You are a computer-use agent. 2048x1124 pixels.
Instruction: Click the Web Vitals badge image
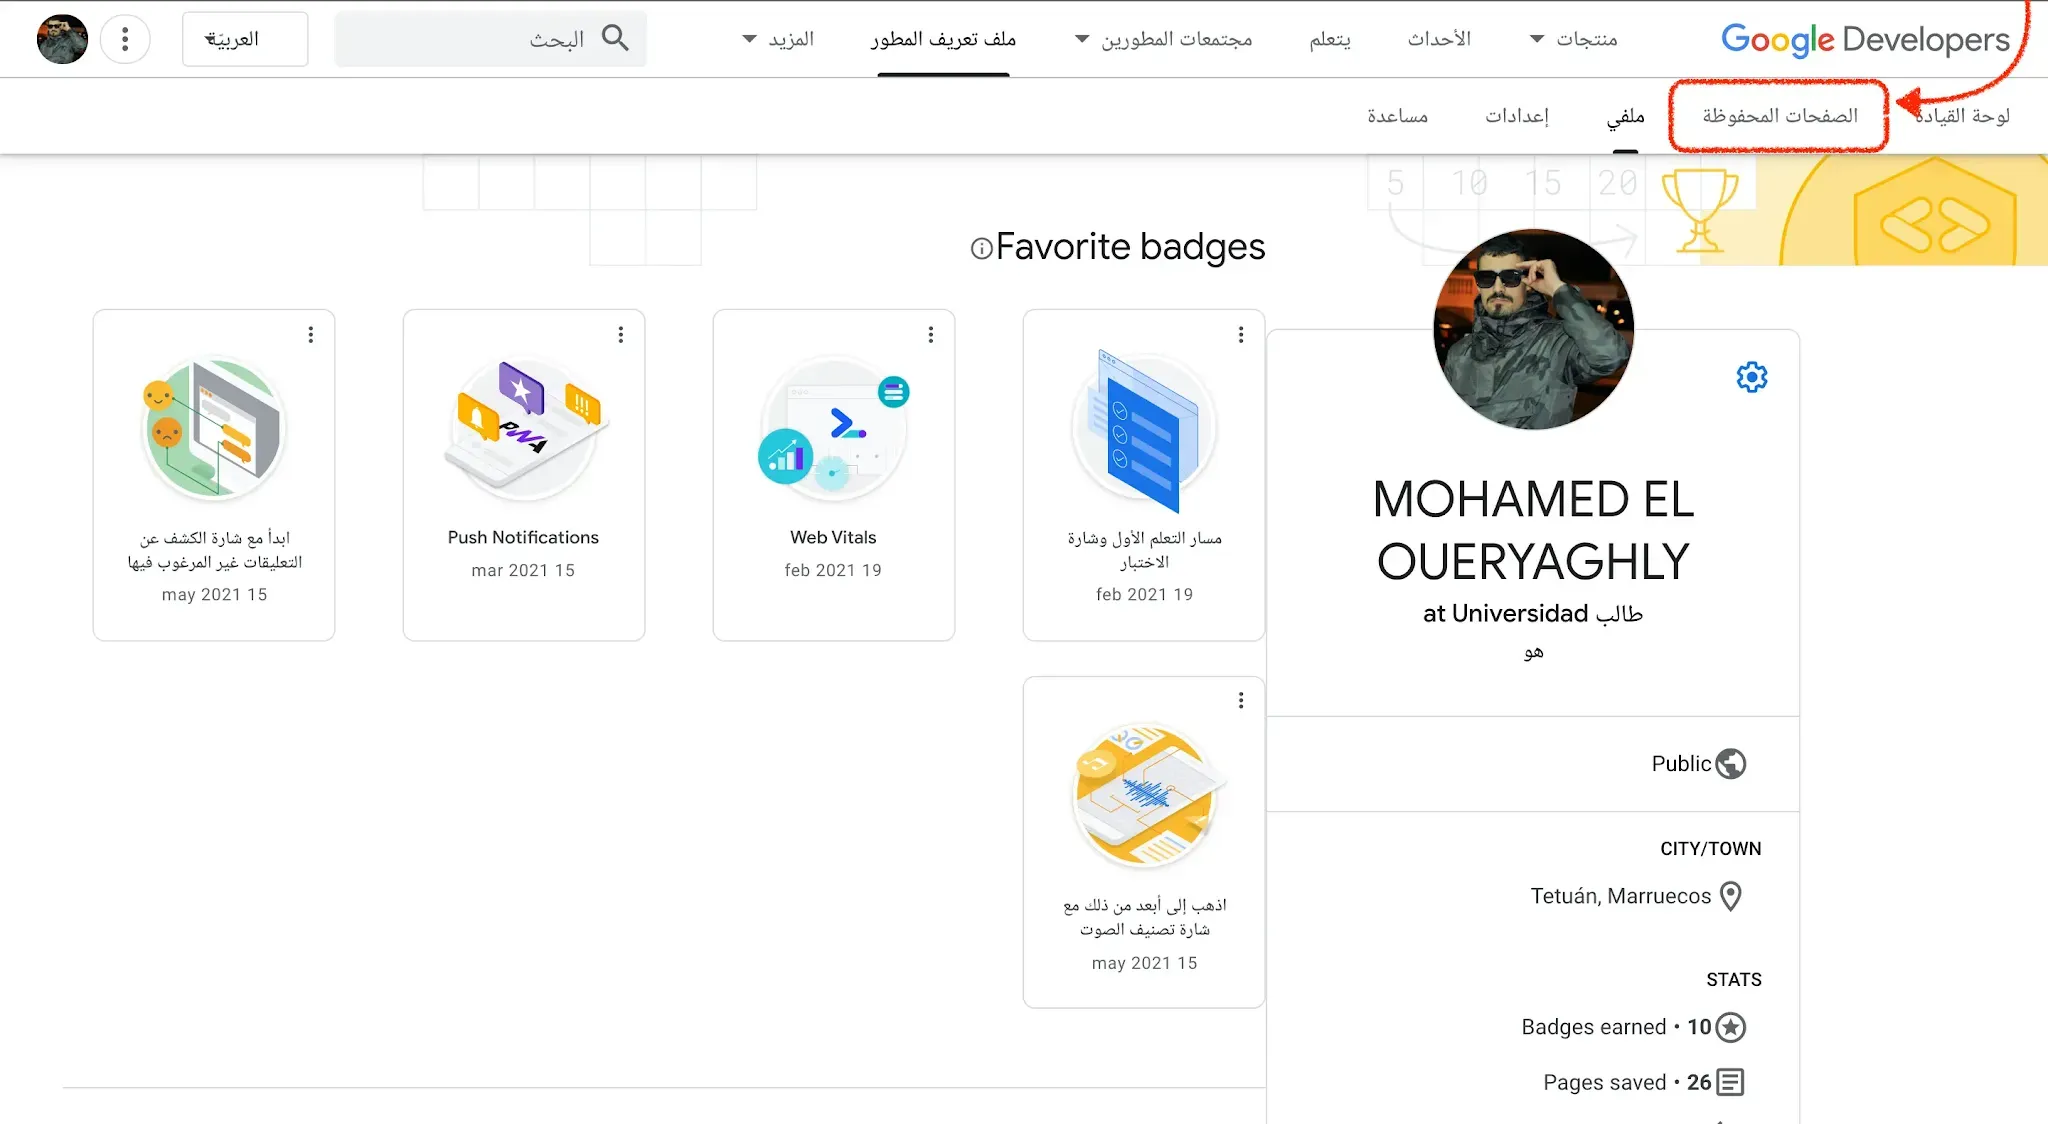tap(834, 428)
